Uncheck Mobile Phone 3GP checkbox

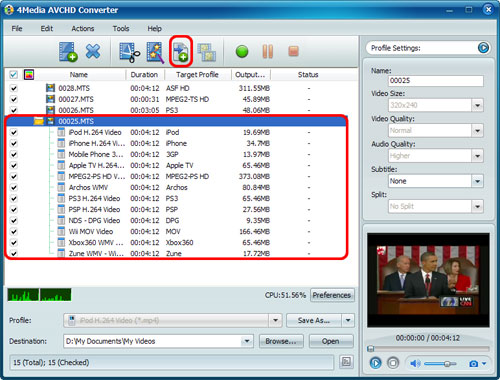(x=14, y=154)
